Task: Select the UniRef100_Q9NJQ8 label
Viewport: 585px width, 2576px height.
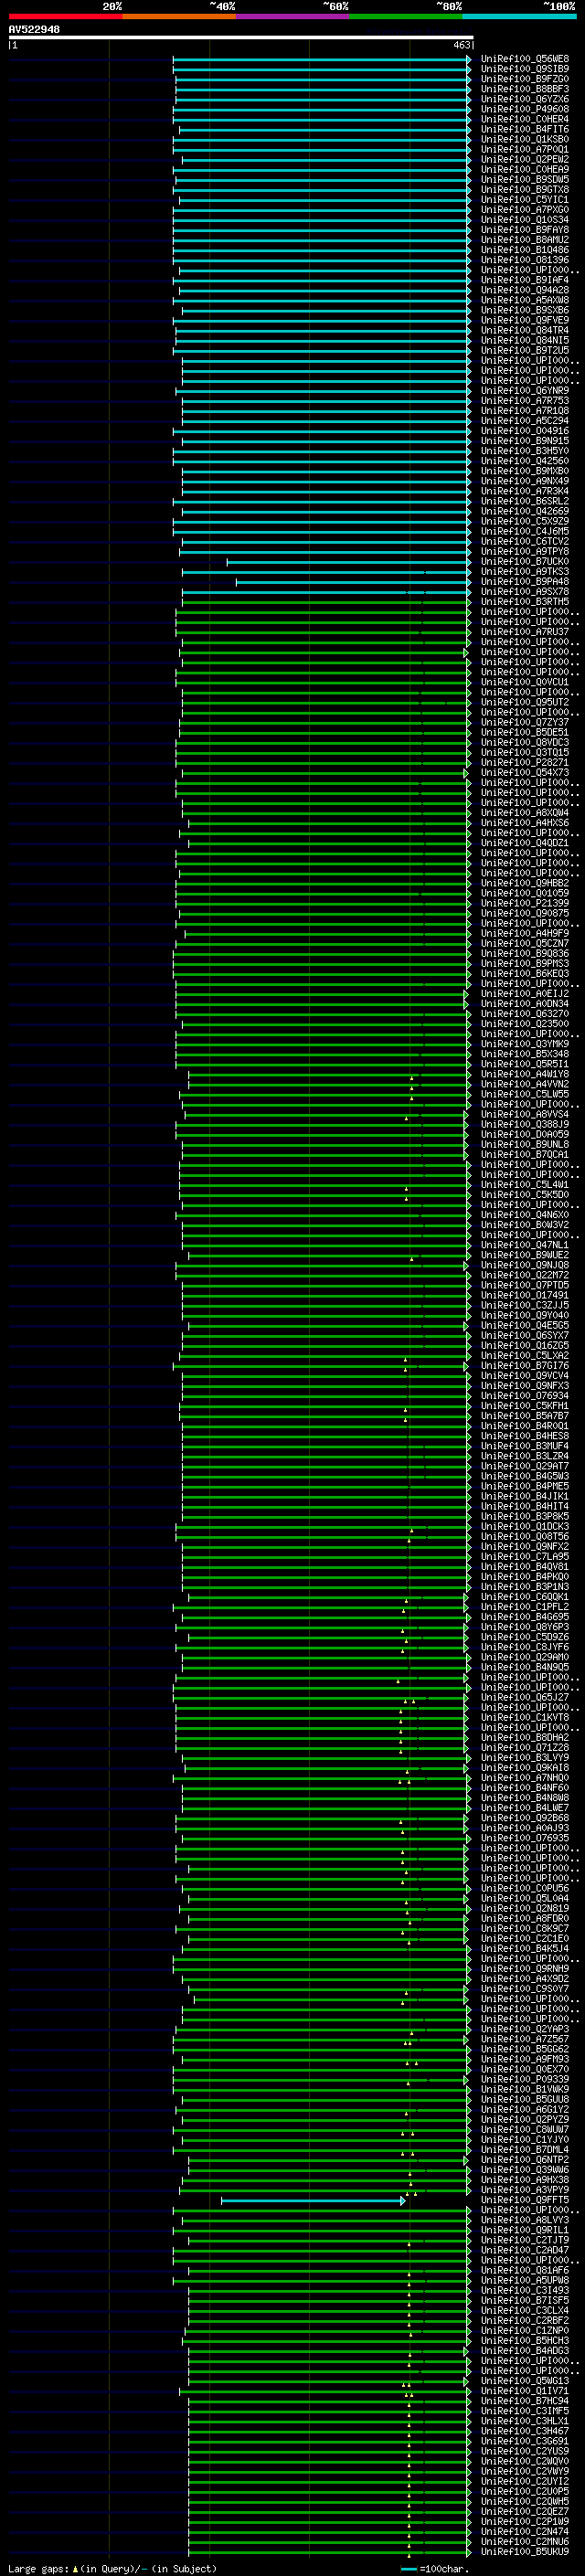Action: click(x=525, y=1265)
